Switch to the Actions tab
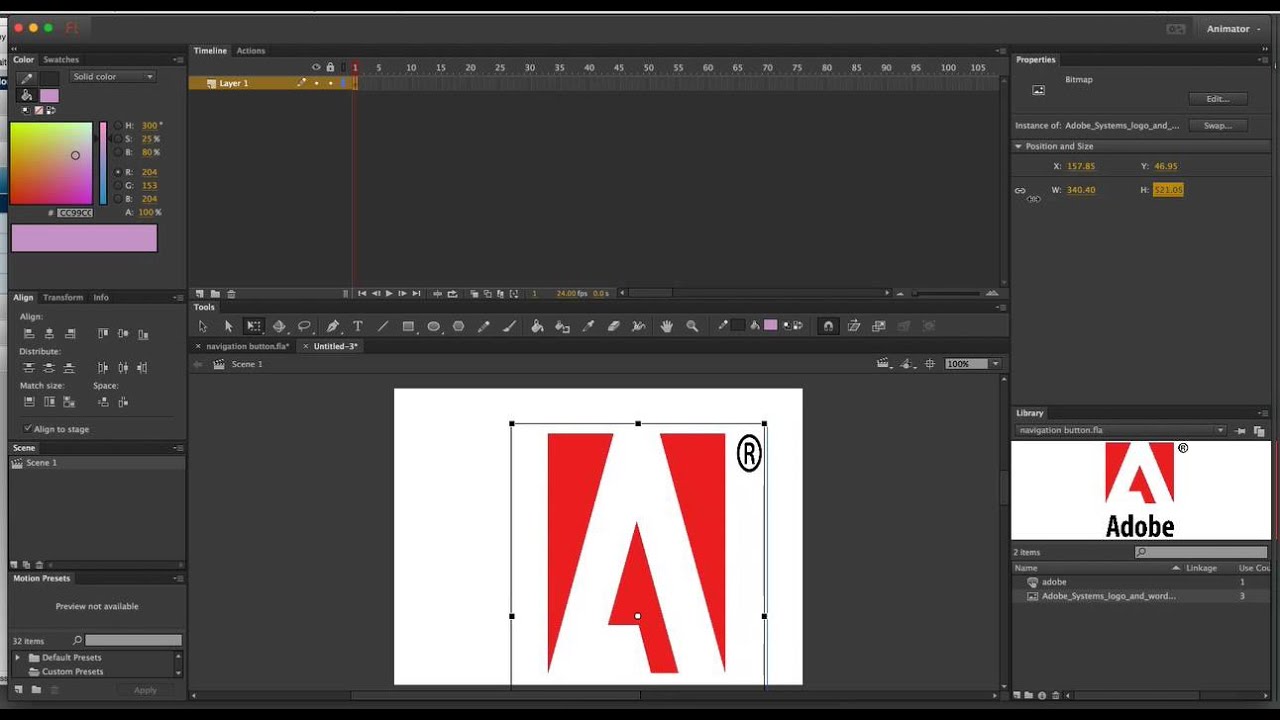 click(x=251, y=51)
